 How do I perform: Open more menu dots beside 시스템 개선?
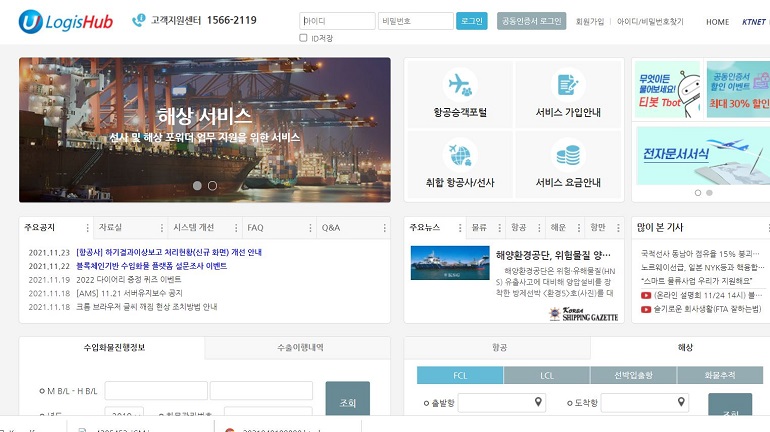coord(236,228)
